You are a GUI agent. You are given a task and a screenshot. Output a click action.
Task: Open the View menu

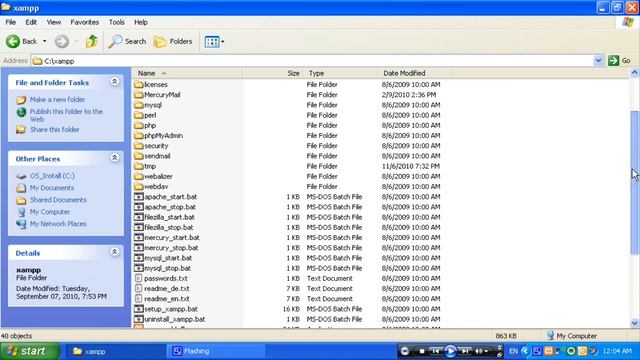tap(53, 22)
